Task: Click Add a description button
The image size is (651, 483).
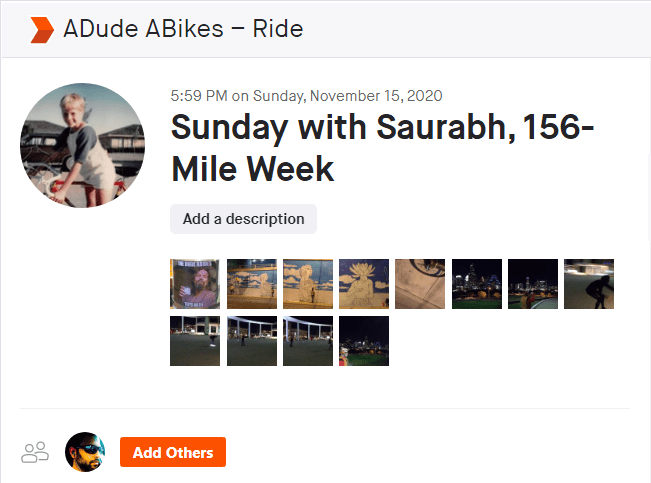Action: pyautogui.click(x=243, y=219)
